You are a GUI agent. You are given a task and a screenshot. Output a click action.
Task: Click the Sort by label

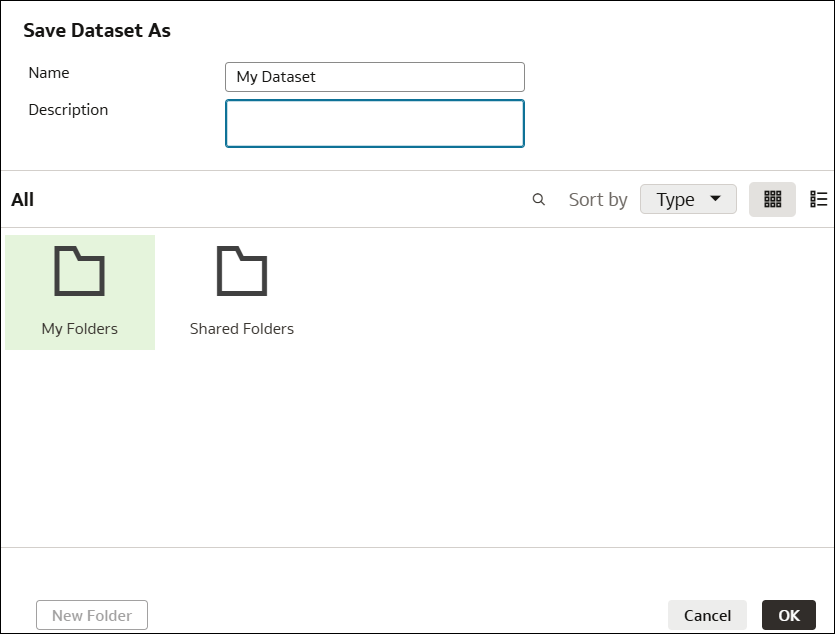(x=598, y=200)
